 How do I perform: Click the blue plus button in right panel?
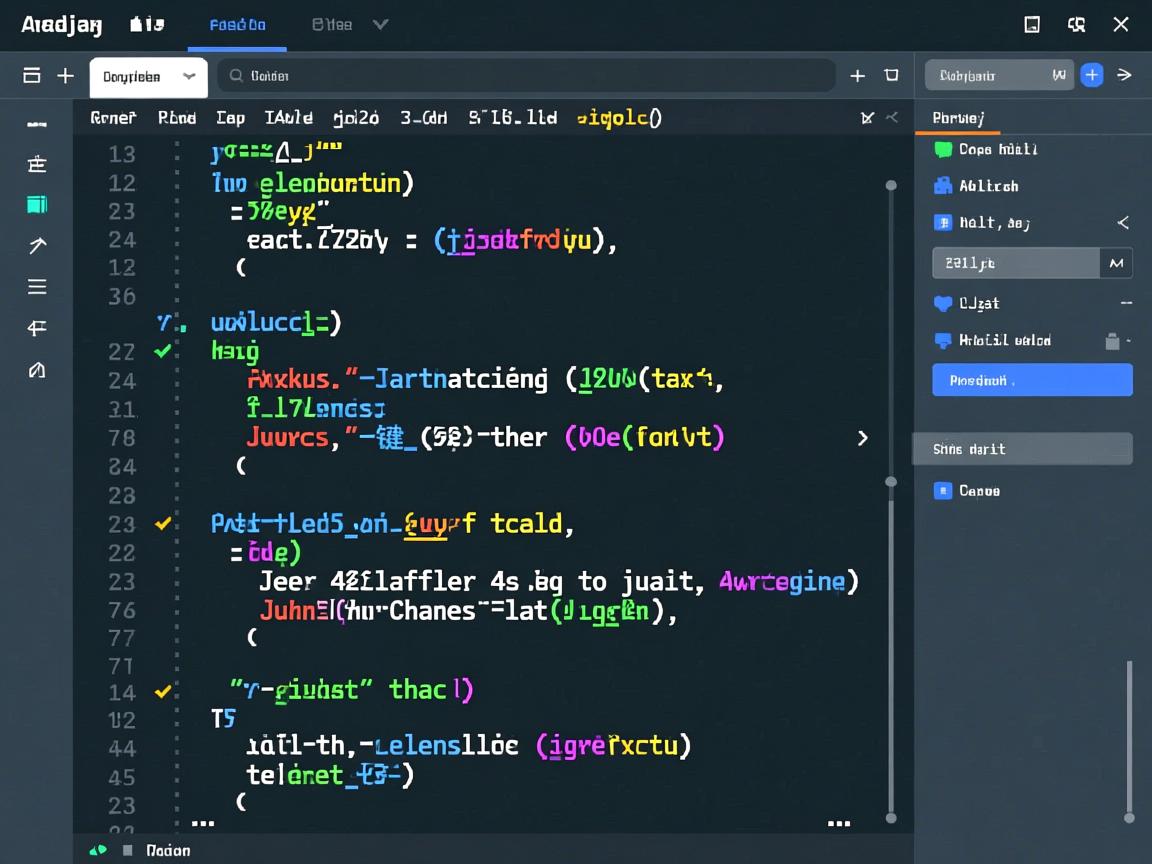(x=1091, y=75)
